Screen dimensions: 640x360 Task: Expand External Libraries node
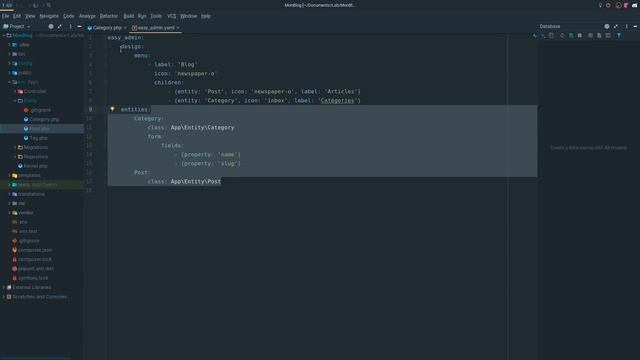[4, 287]
